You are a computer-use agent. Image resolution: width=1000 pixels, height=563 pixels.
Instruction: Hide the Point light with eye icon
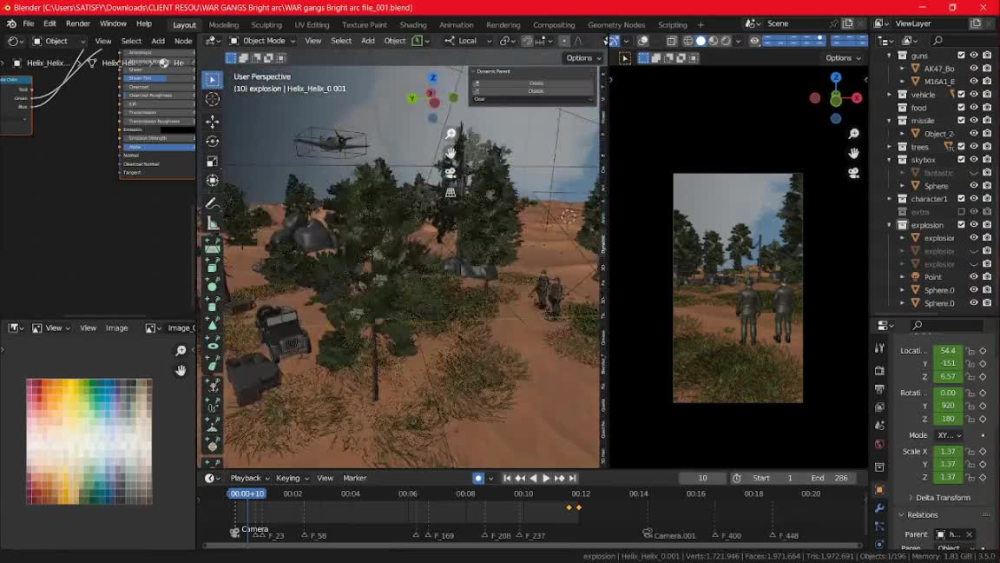[x=974, y=277]
